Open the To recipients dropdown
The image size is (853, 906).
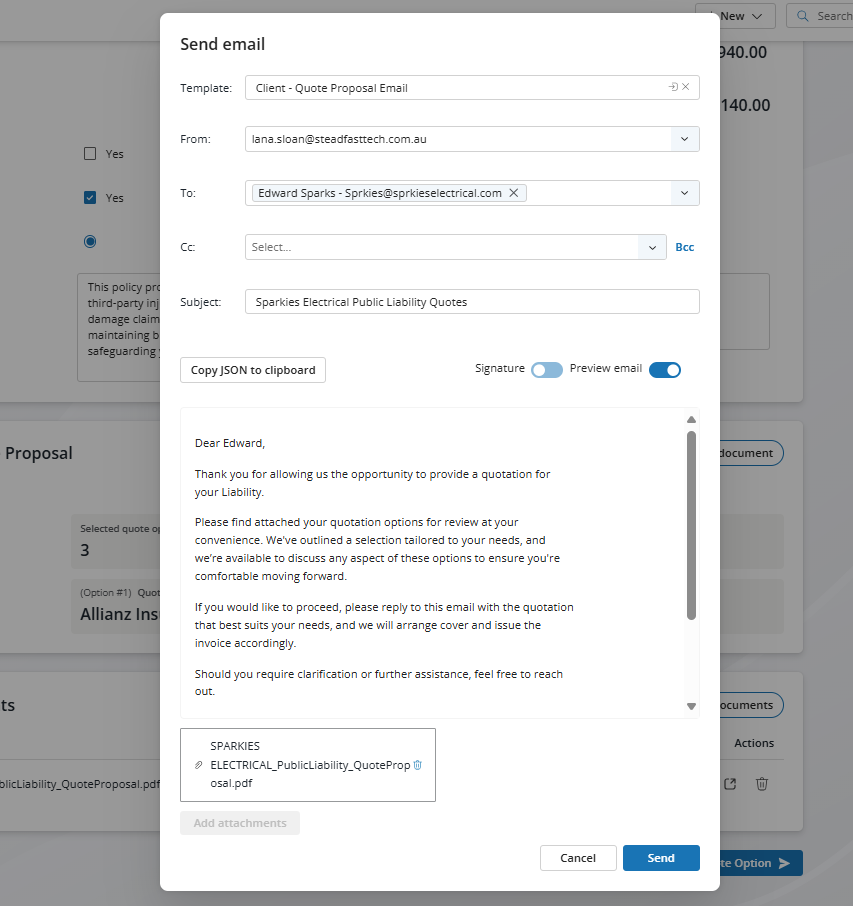click(x=684, y=193)
